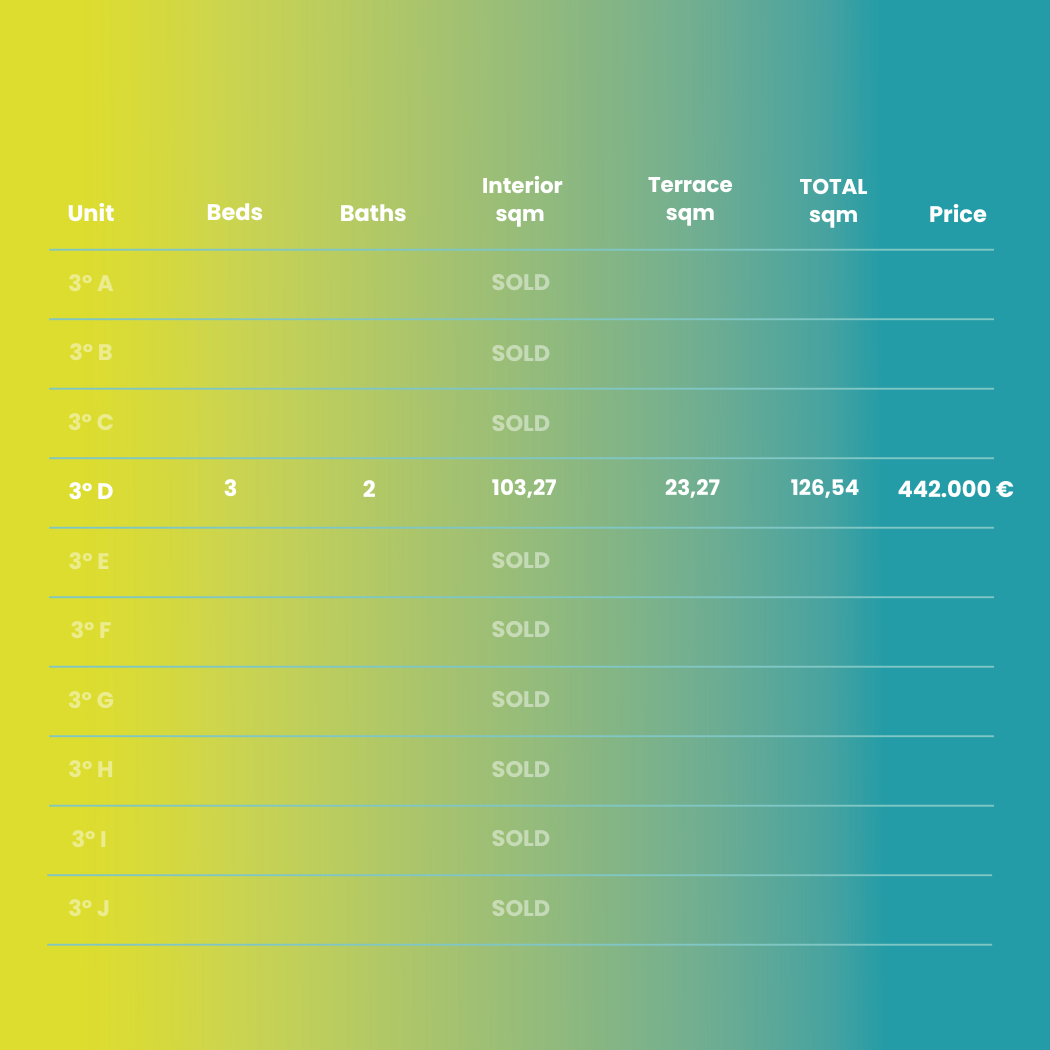
Task: Click unit 3º A label
Action: 91,283
